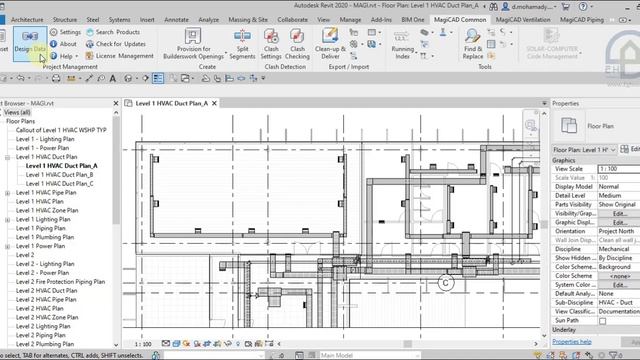Open the Design Data tool
640x360 pixels.
pyautogui.click(x=30, y=44)
